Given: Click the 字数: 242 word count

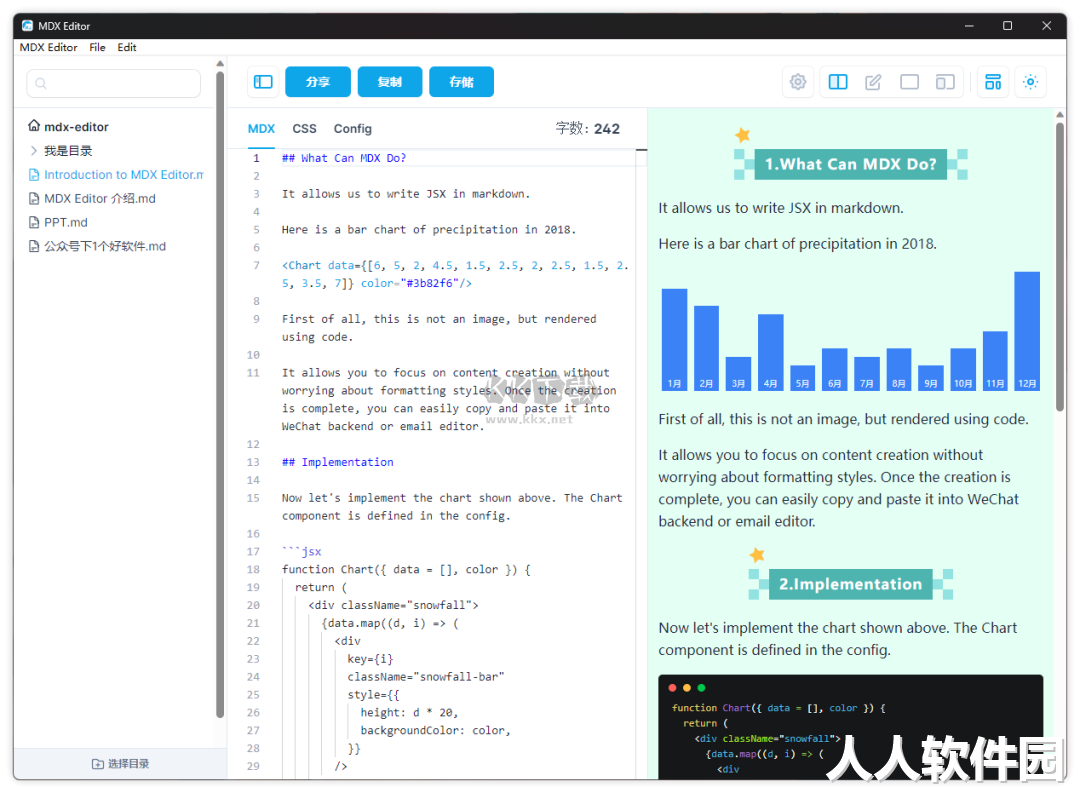Looking at the screenshot, I should 588,129.
